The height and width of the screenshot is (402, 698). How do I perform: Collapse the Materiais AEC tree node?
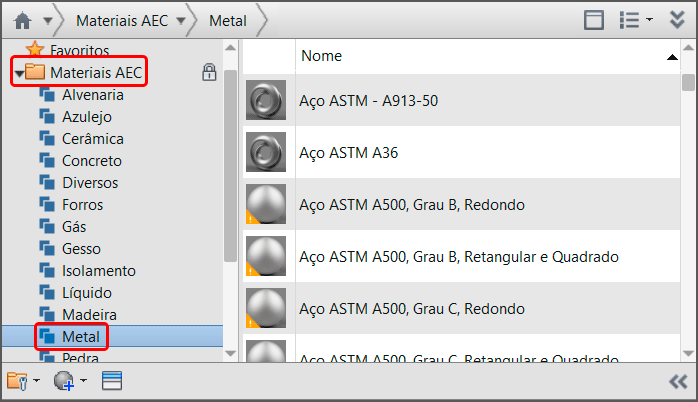click(x=19, y=73)
